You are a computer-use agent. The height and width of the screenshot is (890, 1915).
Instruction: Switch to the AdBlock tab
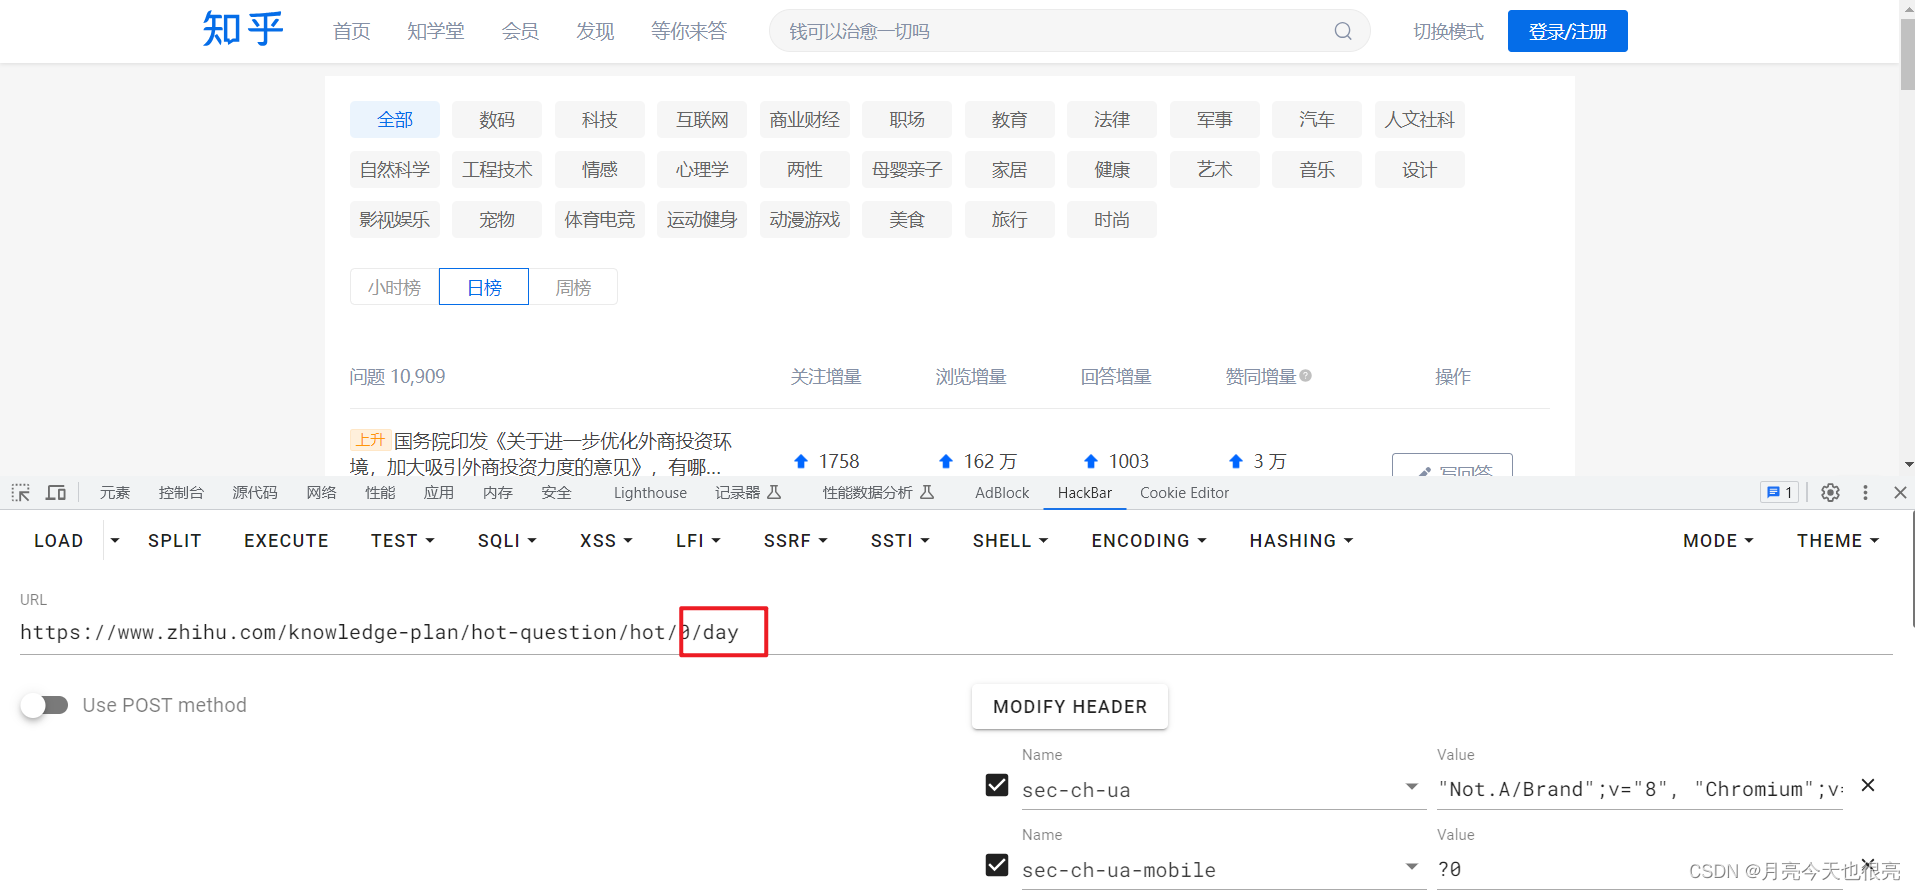[1002, 492]
